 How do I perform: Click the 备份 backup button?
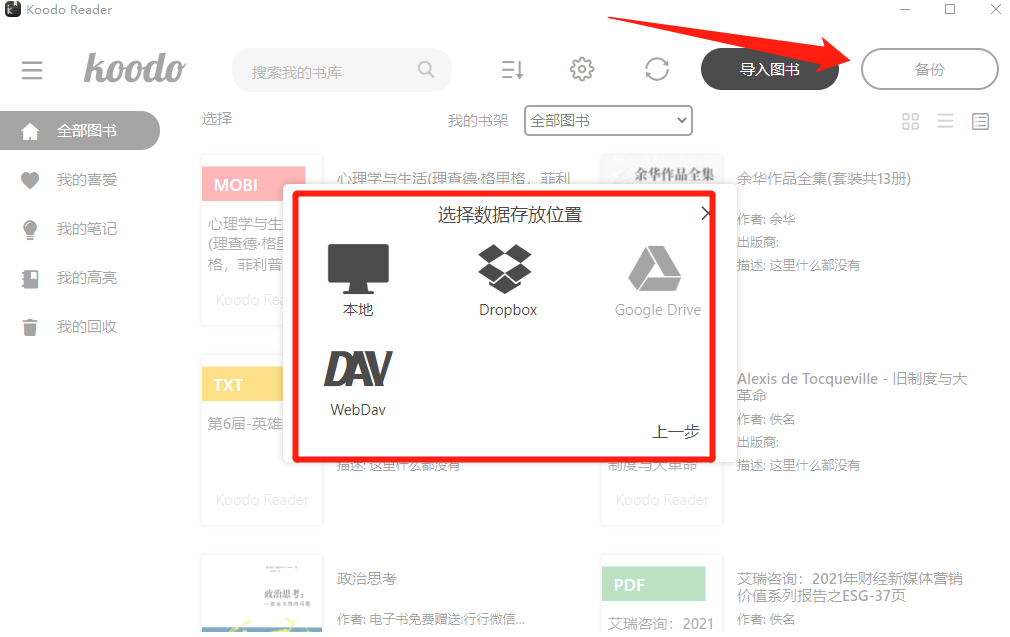pos(929,69)
